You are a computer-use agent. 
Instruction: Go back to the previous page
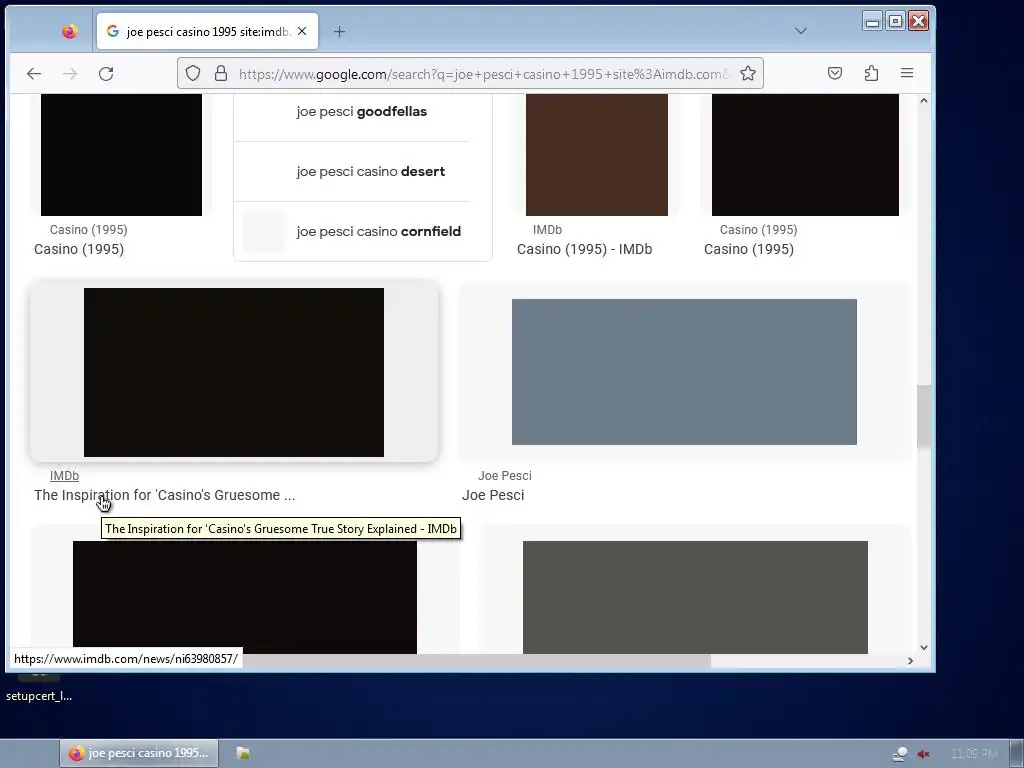pos(34,74)
